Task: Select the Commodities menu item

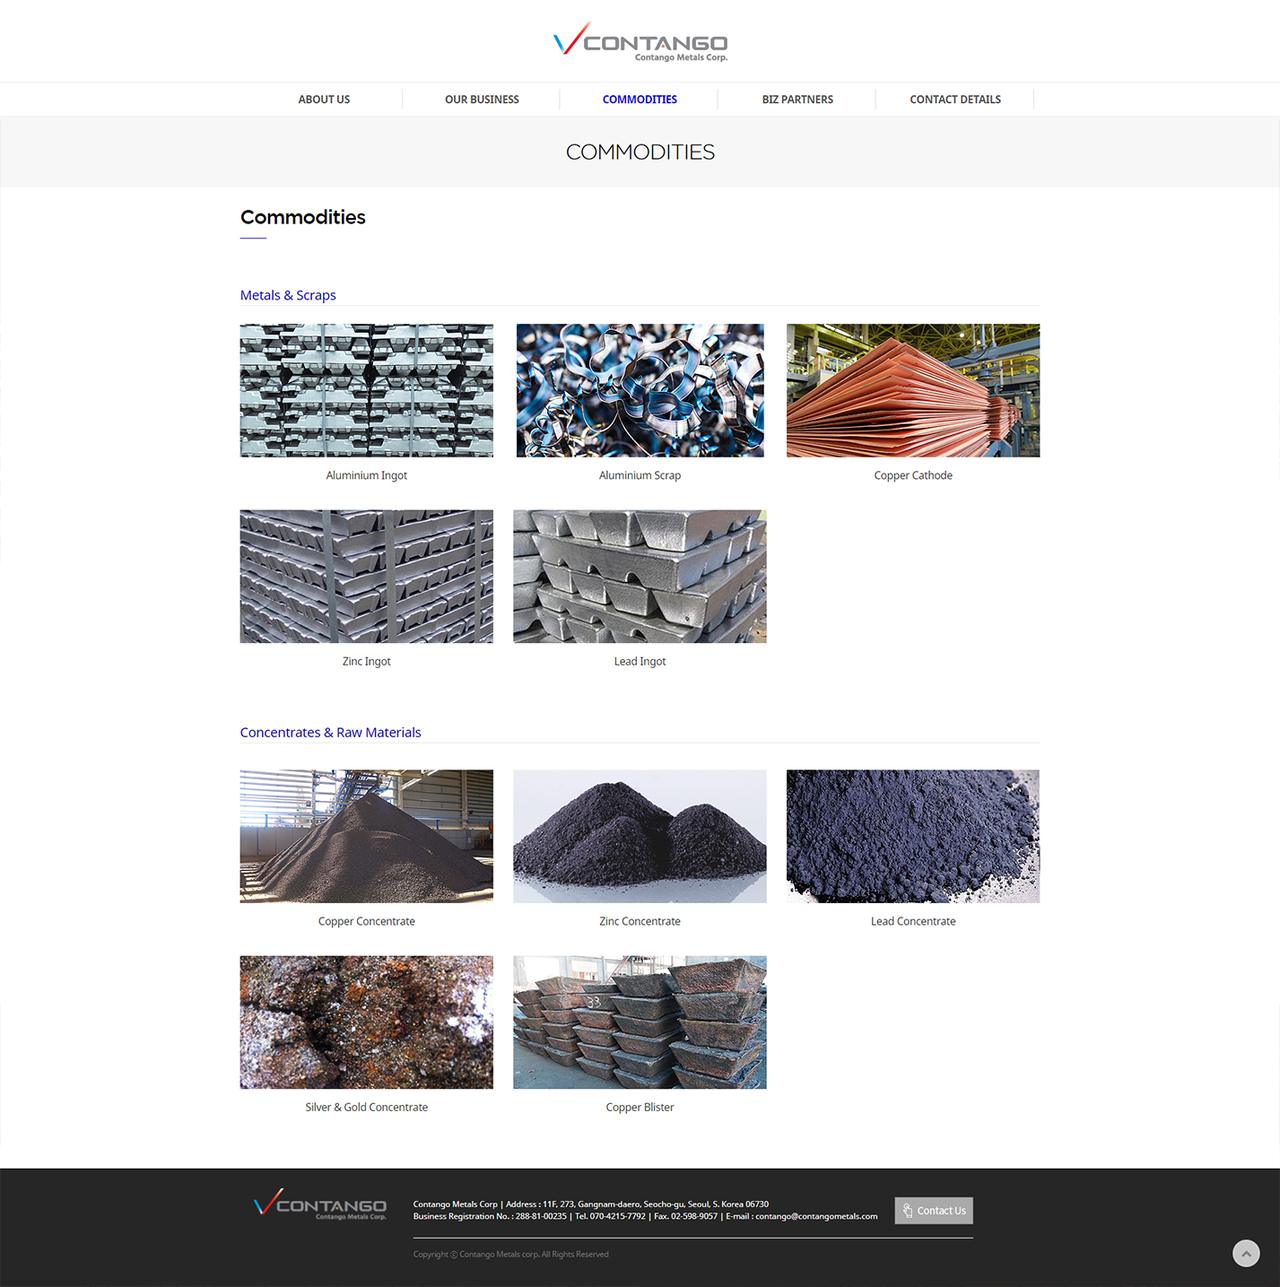Action: (x=640, y=99)
